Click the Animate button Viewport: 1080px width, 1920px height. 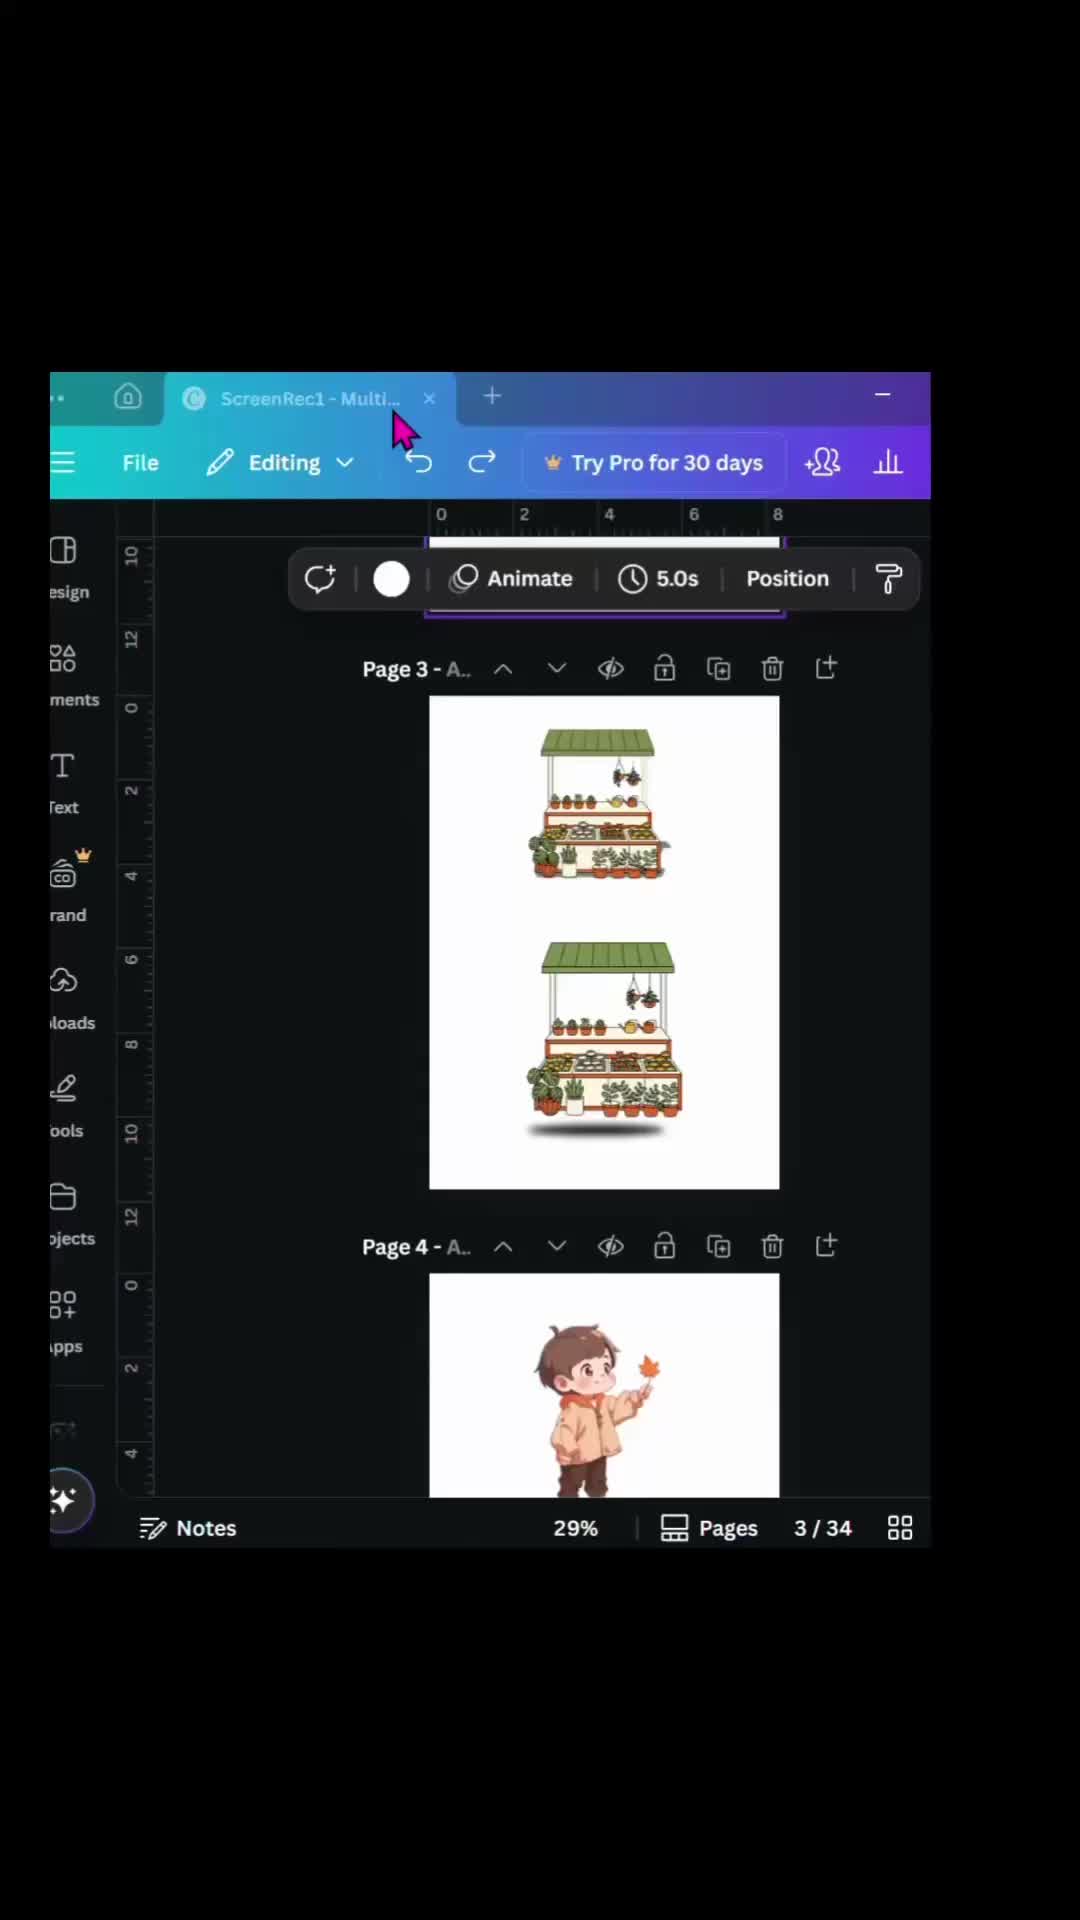tap(511, 578)
